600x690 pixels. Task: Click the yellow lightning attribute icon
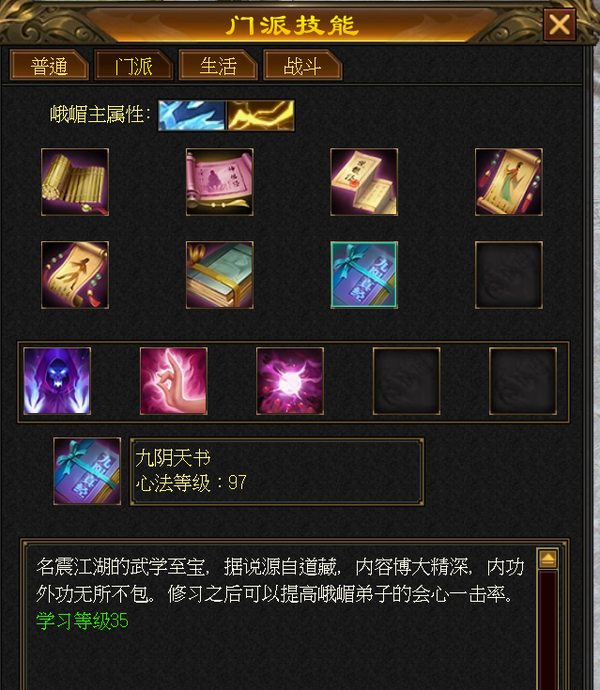261,115
